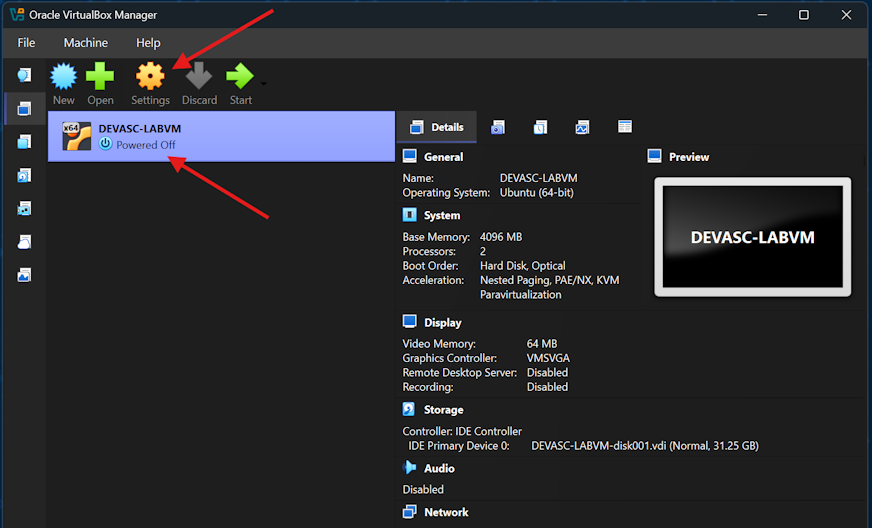Click the VirtualBox logo in the title bar

[17, 14]
